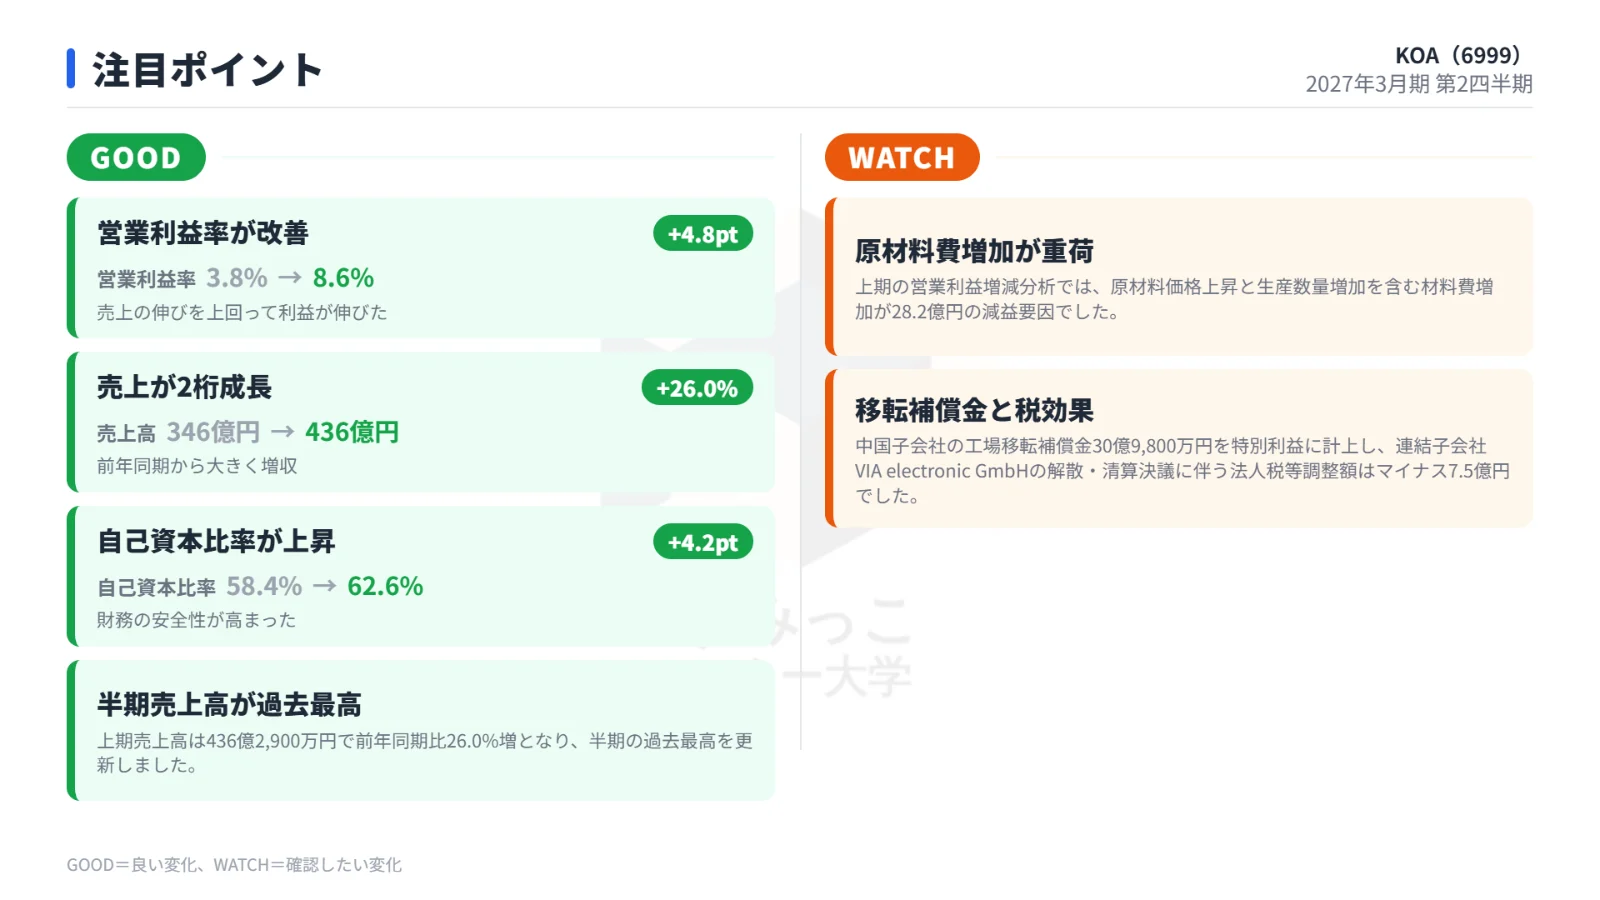Viewport: 1600px width, 900px height.
Task: Click the 2027年3月期 第2四半期 period text
Action: pos(1419,84)
